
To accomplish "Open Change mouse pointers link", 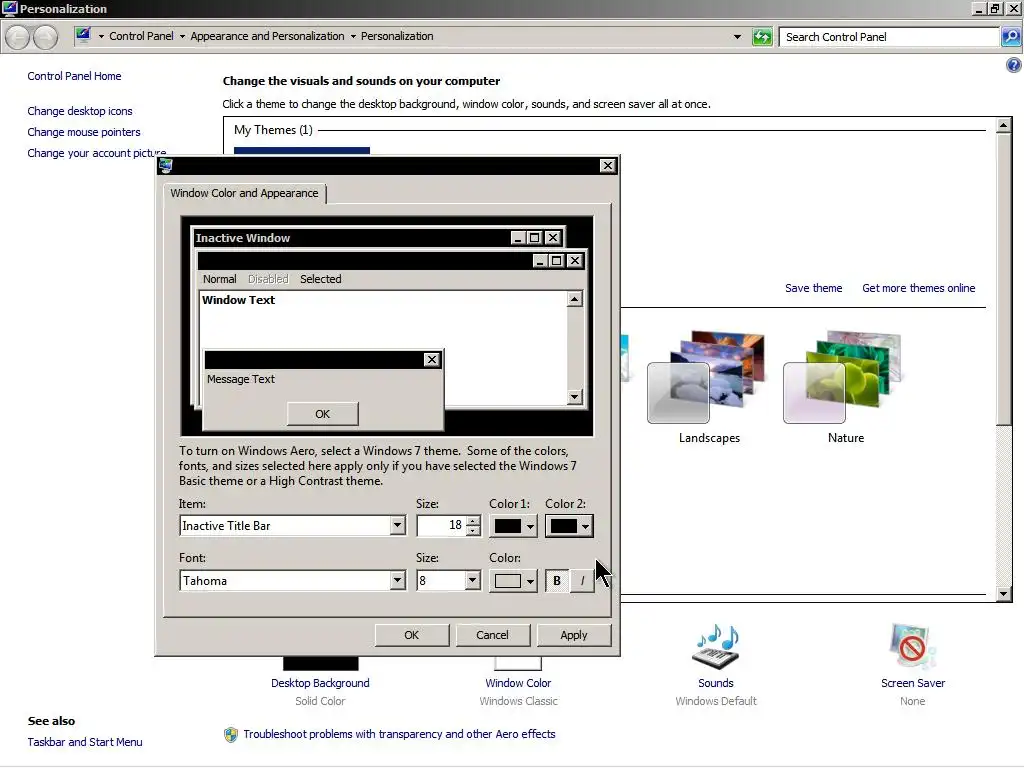I will [84, 132].
